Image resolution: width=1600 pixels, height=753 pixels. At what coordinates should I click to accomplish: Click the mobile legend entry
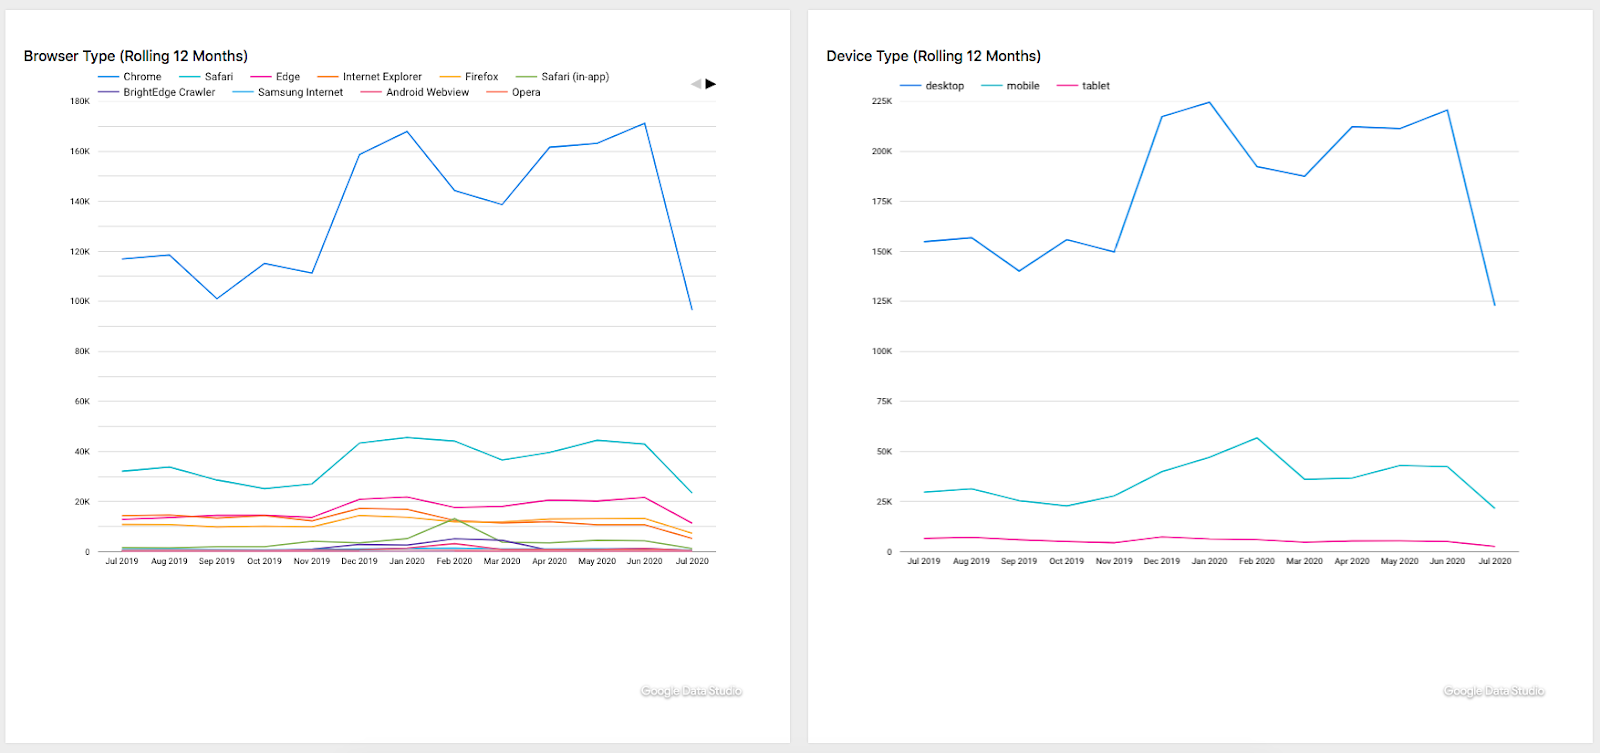(x=1011, y=86)
